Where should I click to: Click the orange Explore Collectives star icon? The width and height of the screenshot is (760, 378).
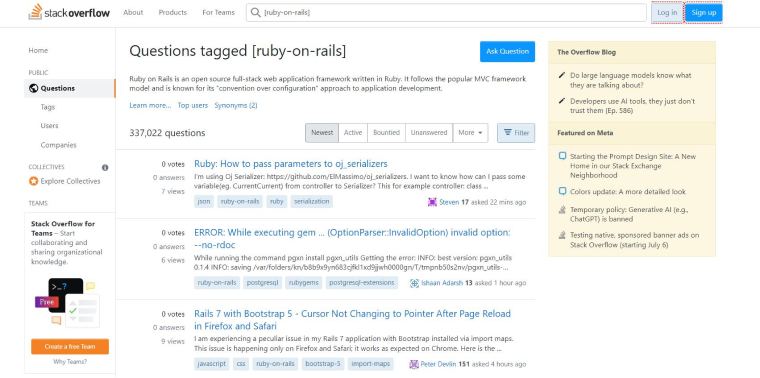pos(33,181)
